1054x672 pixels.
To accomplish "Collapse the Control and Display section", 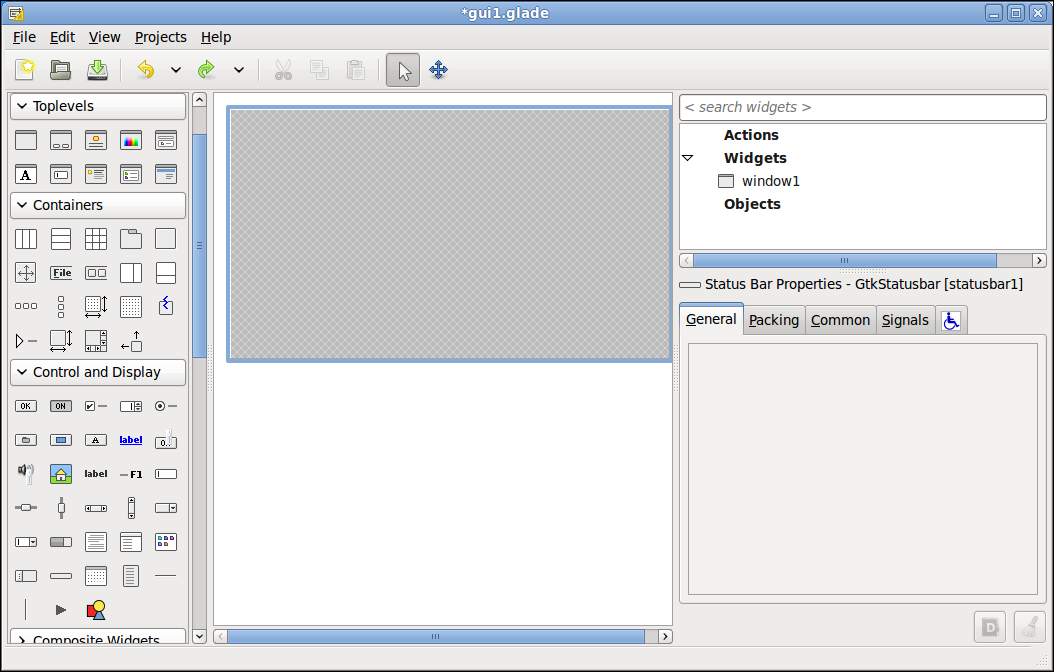I will tap(98, 372).
